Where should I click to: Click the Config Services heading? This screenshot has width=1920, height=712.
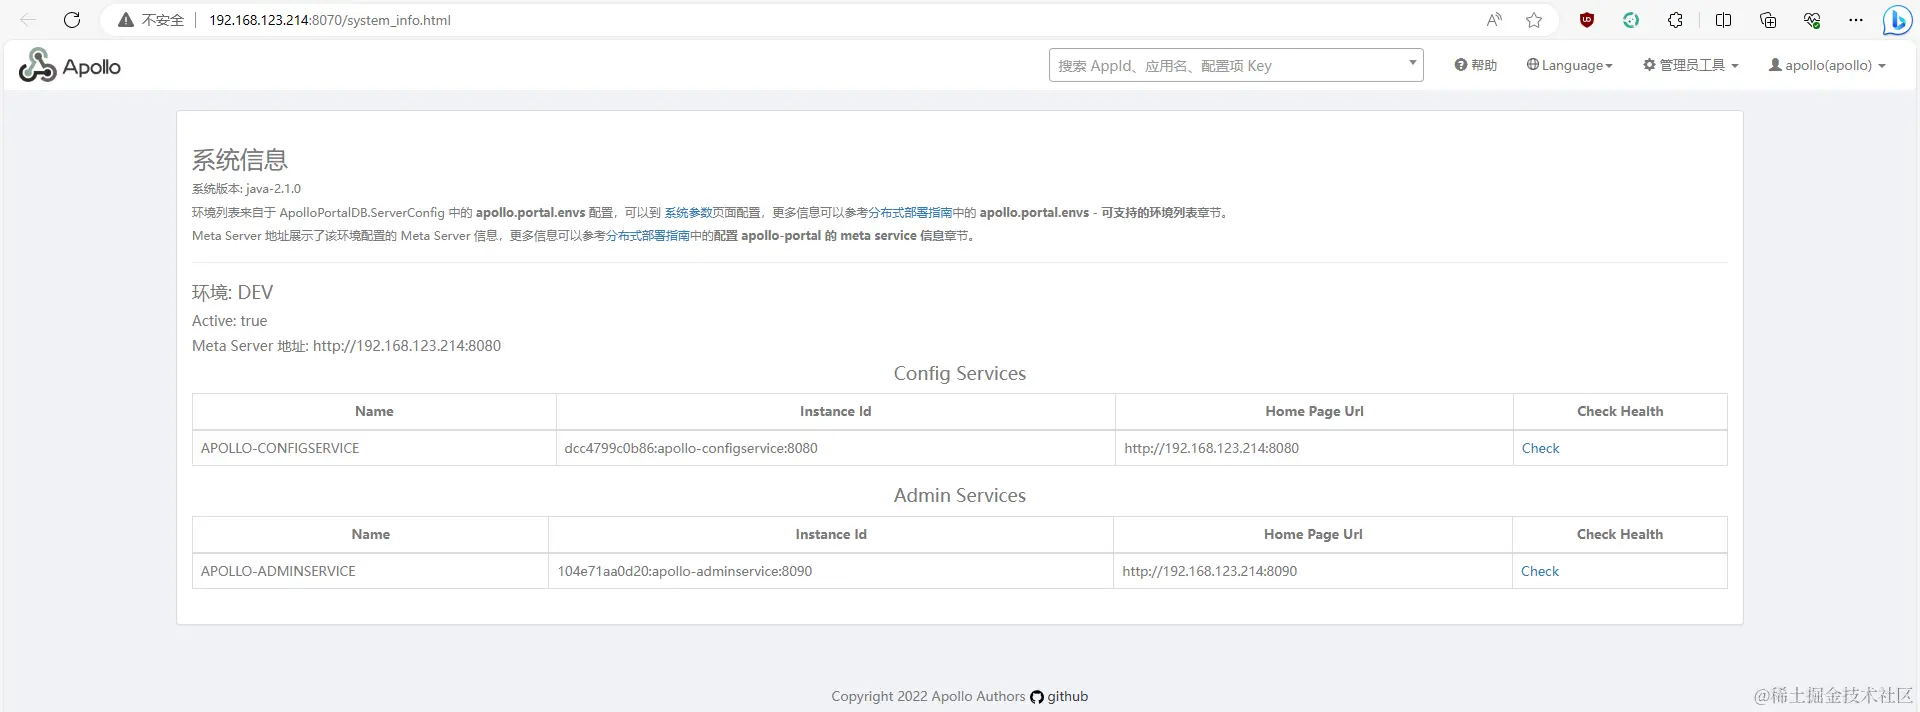(960, 373)
